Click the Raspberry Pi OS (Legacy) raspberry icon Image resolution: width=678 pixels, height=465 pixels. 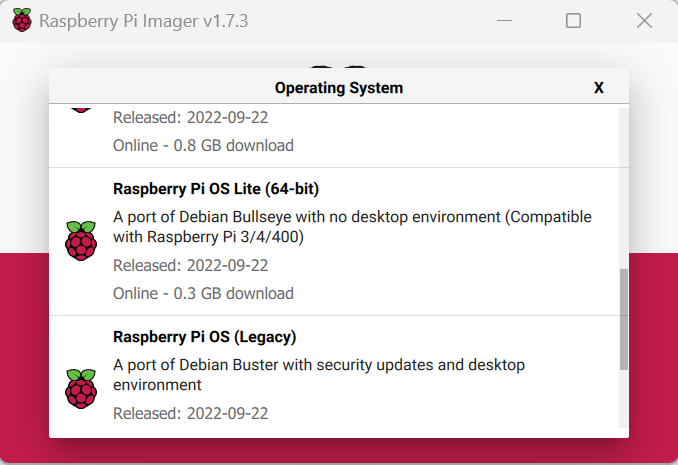click(x=81, y=388)
